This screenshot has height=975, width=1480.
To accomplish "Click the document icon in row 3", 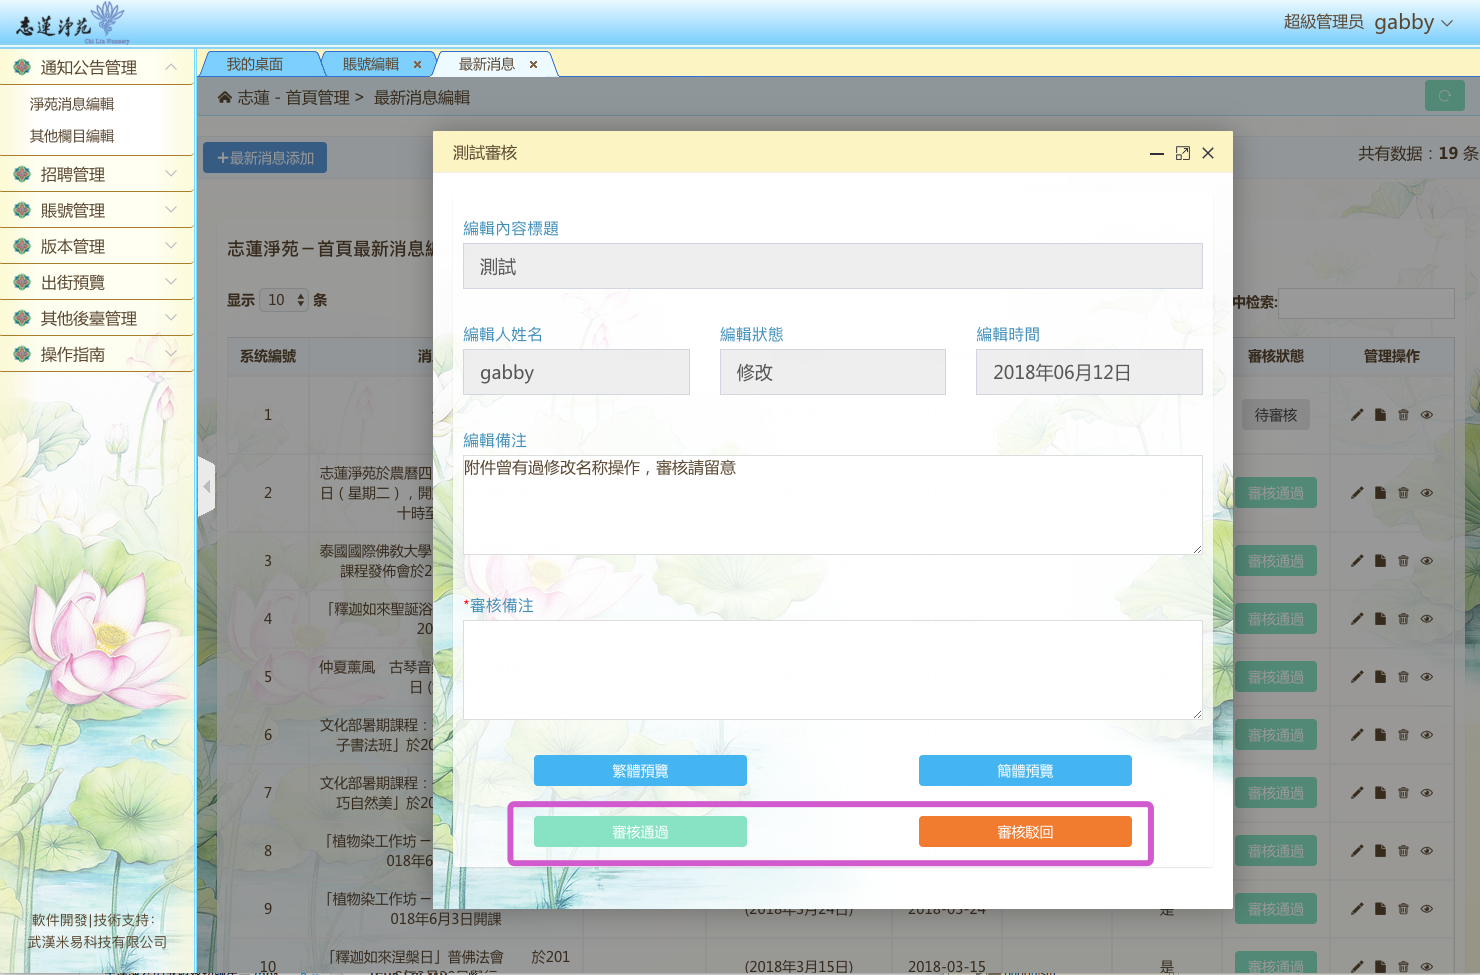I will pyautogui.click(x=1380, y=561).
